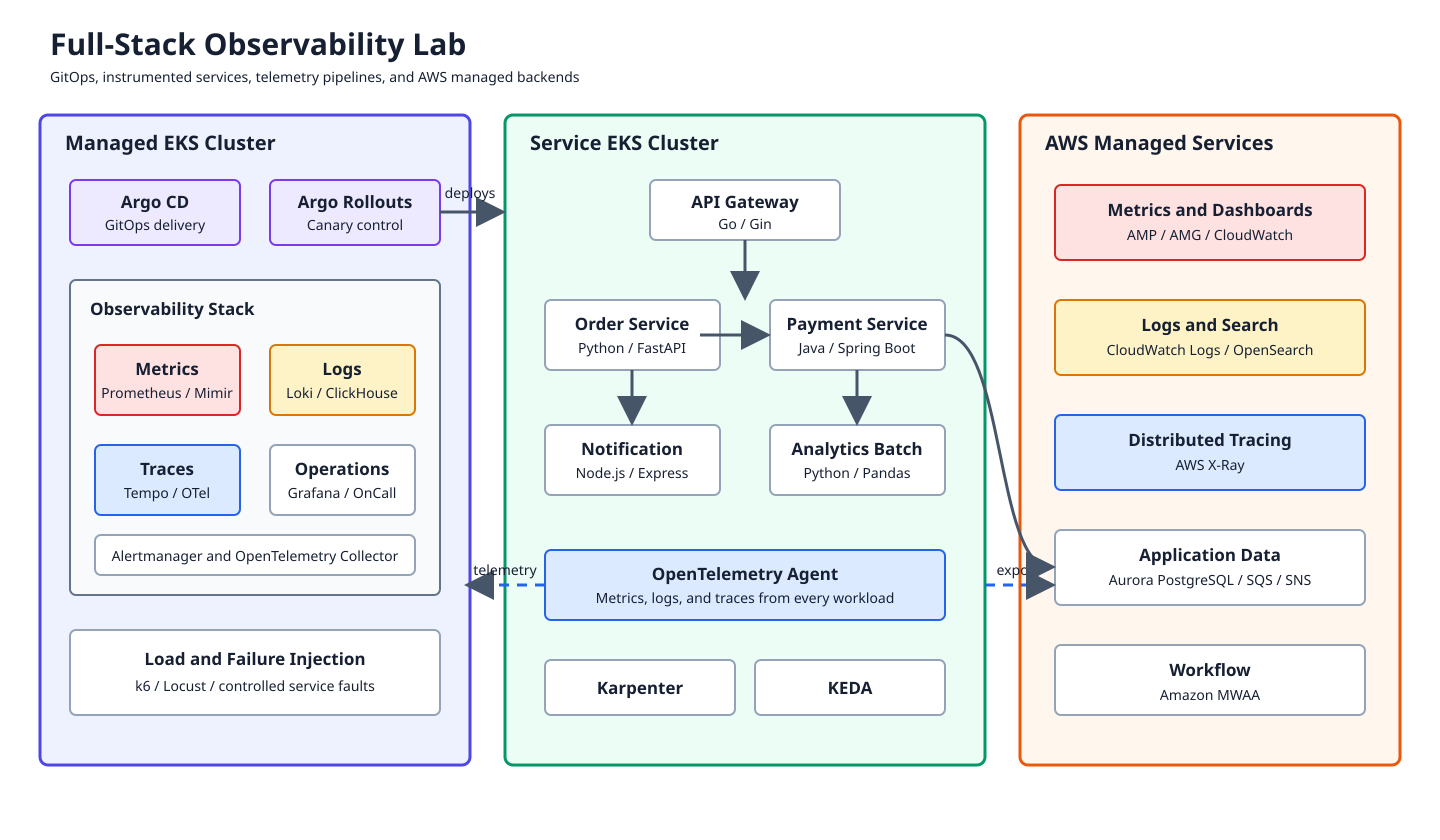Select the Operations Grafana / OnCall box
Screen dimensions: 1440x840
pyautogui.click(x=342, y=480)
